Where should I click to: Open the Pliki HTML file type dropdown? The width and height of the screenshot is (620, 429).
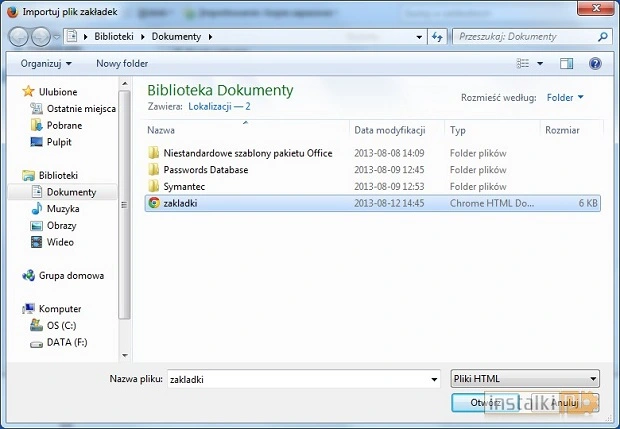pyautogui.click(x=525, y=379)
